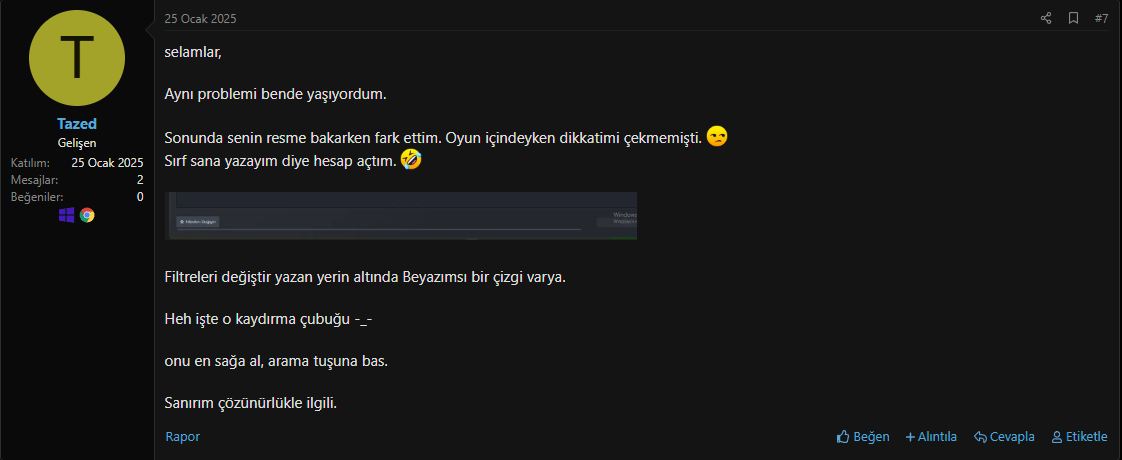Reply to the post with Cevapla

[x=1004, y=436]
